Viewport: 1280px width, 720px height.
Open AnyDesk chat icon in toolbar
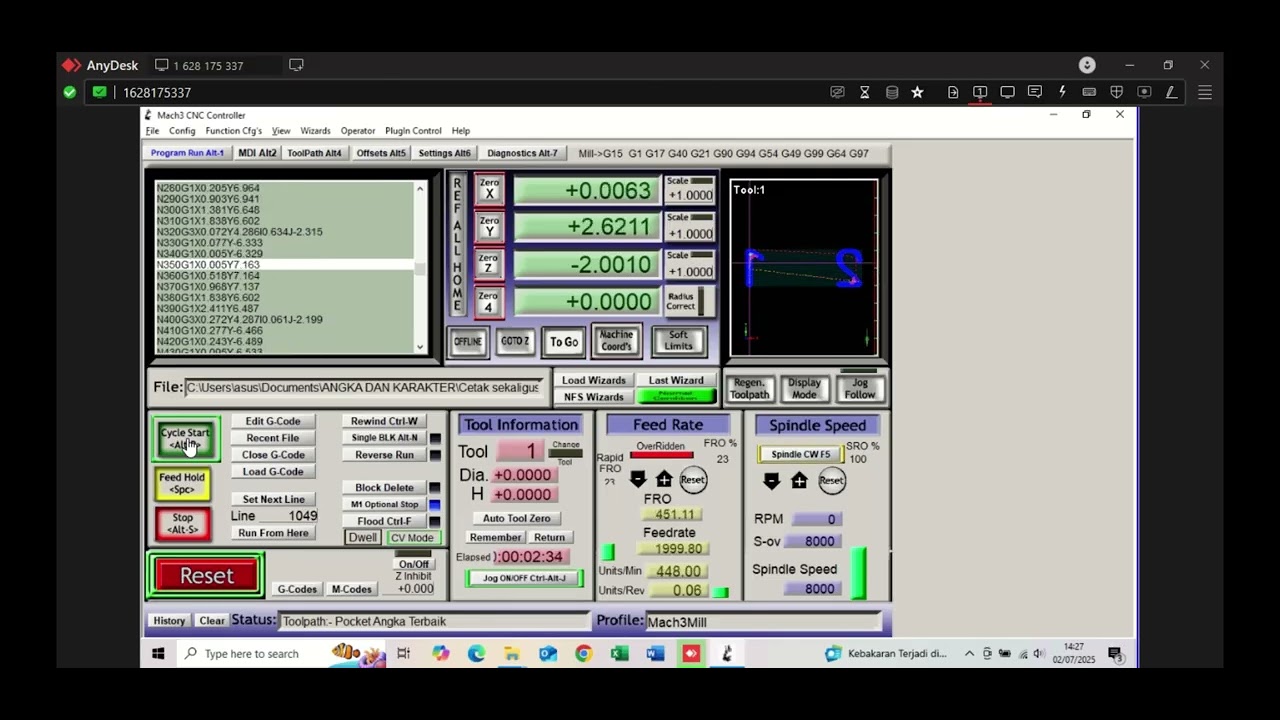[1035, 92]
